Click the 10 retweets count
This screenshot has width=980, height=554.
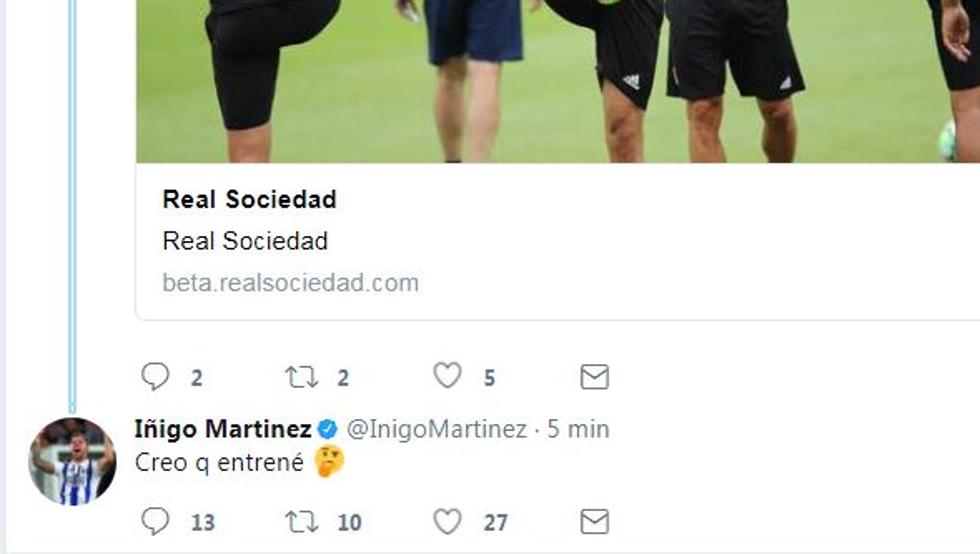[x=349, y=522]
